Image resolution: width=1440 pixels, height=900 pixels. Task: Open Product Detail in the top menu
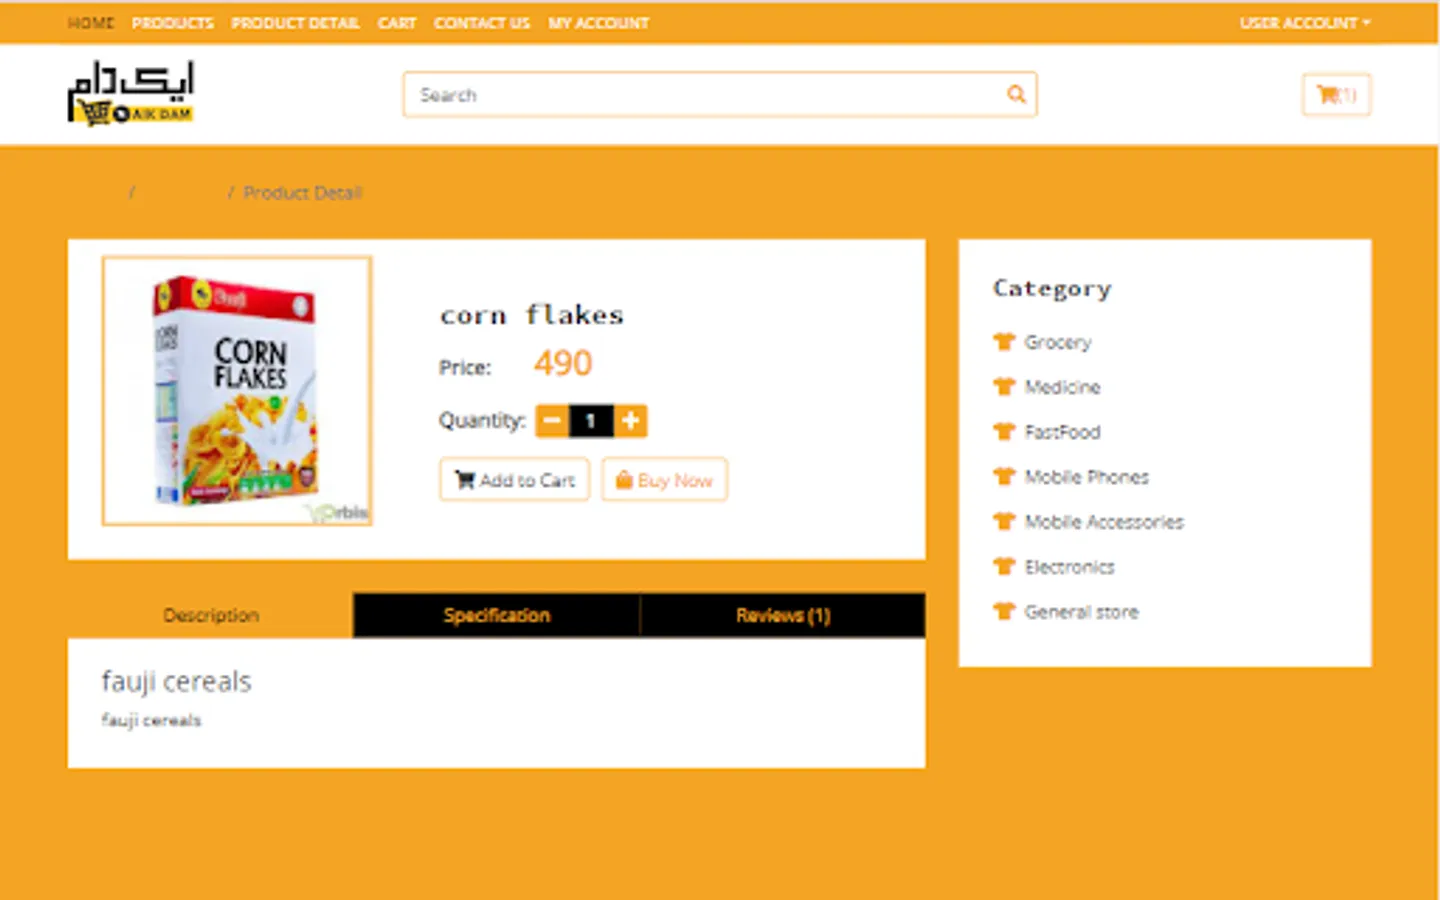click(x=295, y=23)
